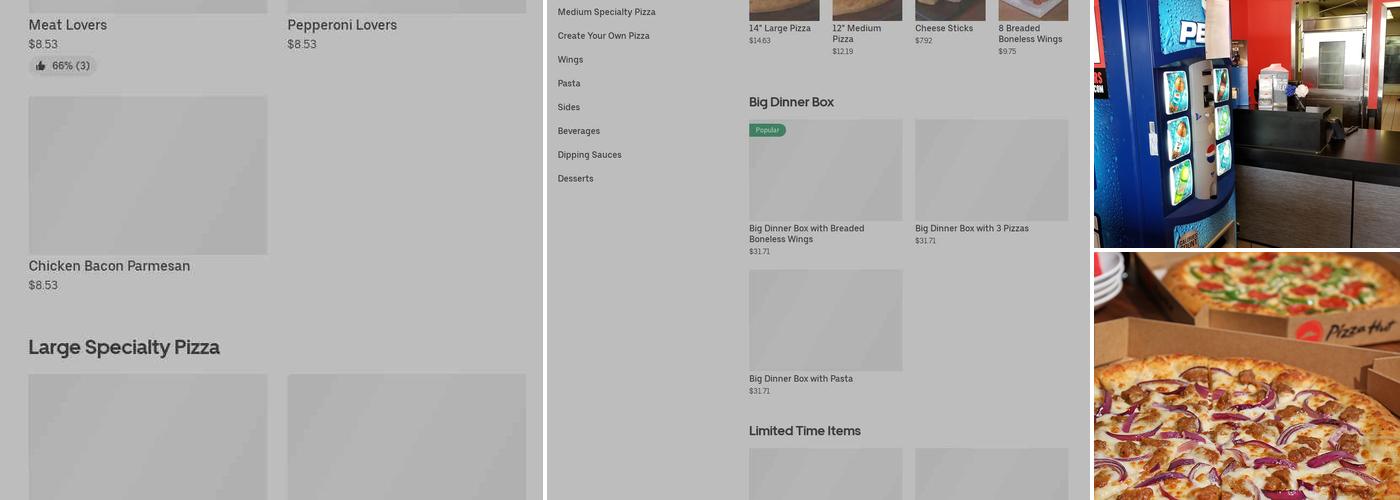Open Big Dinner Box with Pasta
This screenshot has width=1400, height=500.
(x=801, y=379)
